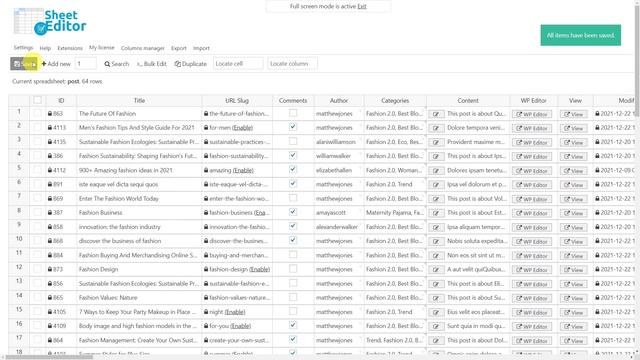Open WP Editor for Fashion Design row

[532, 270]
